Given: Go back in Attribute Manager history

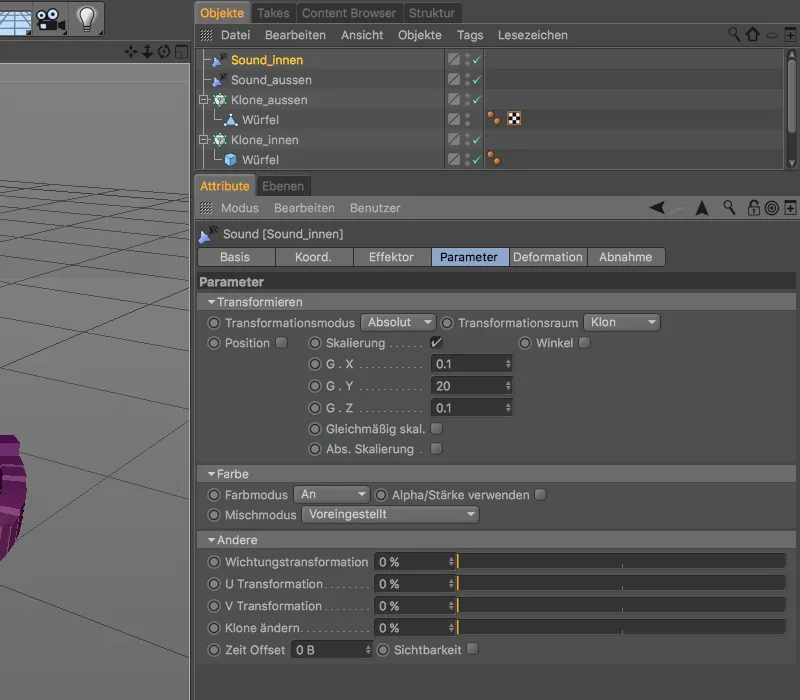Looking at the screenshot, I should pos(658,208).
